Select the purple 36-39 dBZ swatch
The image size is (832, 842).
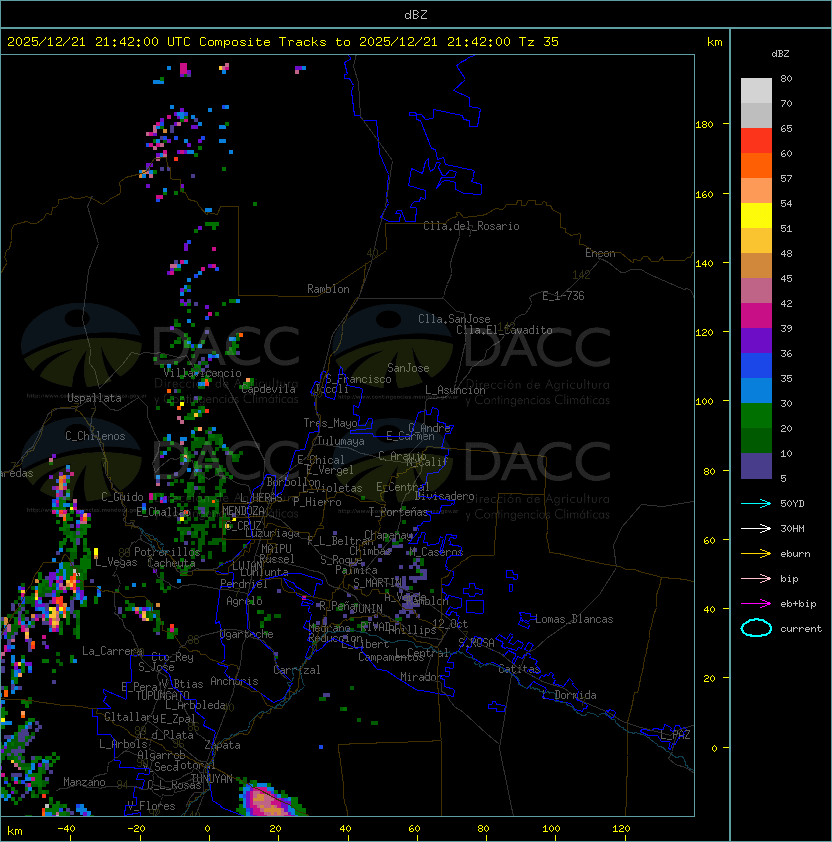coord(756,340)
